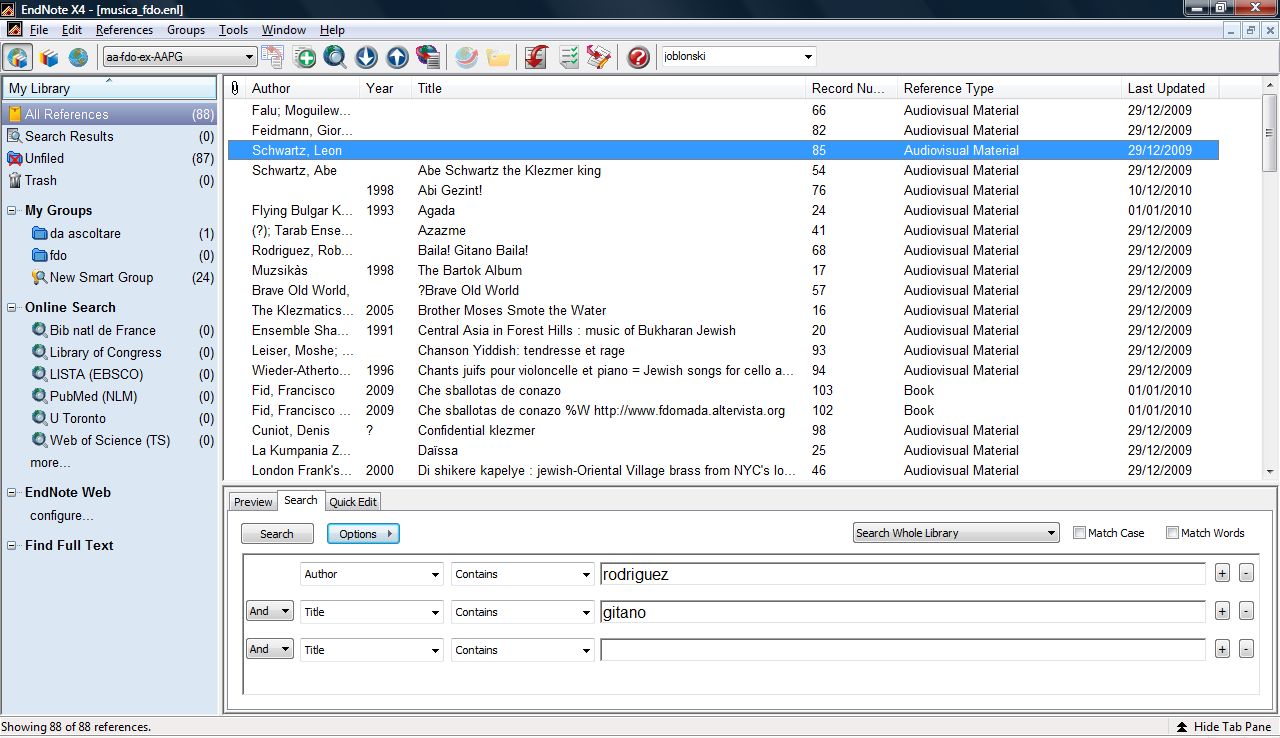
Task: Select The Bartok Album reference row
Action: pyautogui.click(x=723, y=270)
